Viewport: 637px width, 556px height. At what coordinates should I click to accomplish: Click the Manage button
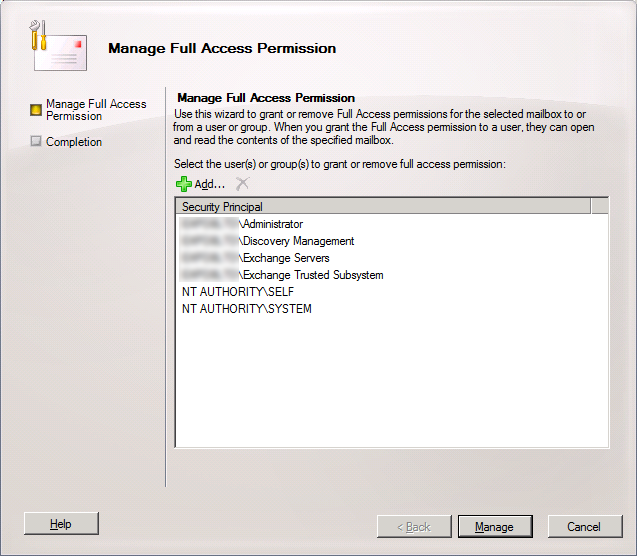pos(495,527)
